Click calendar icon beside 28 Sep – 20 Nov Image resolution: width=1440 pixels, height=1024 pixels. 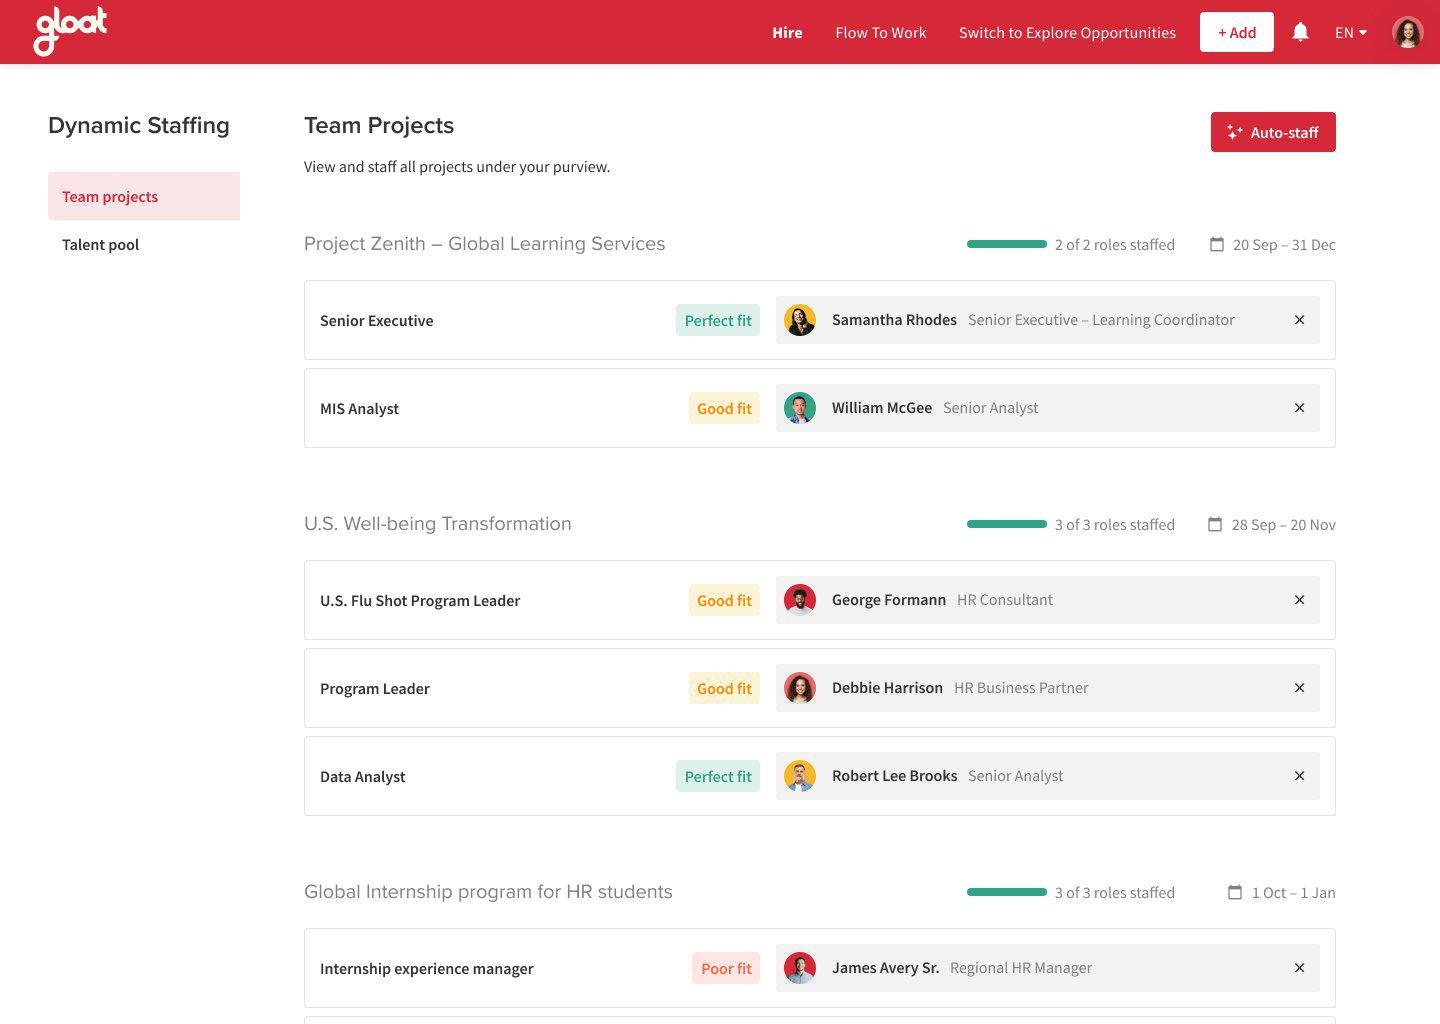click(x=1215, y=524)
